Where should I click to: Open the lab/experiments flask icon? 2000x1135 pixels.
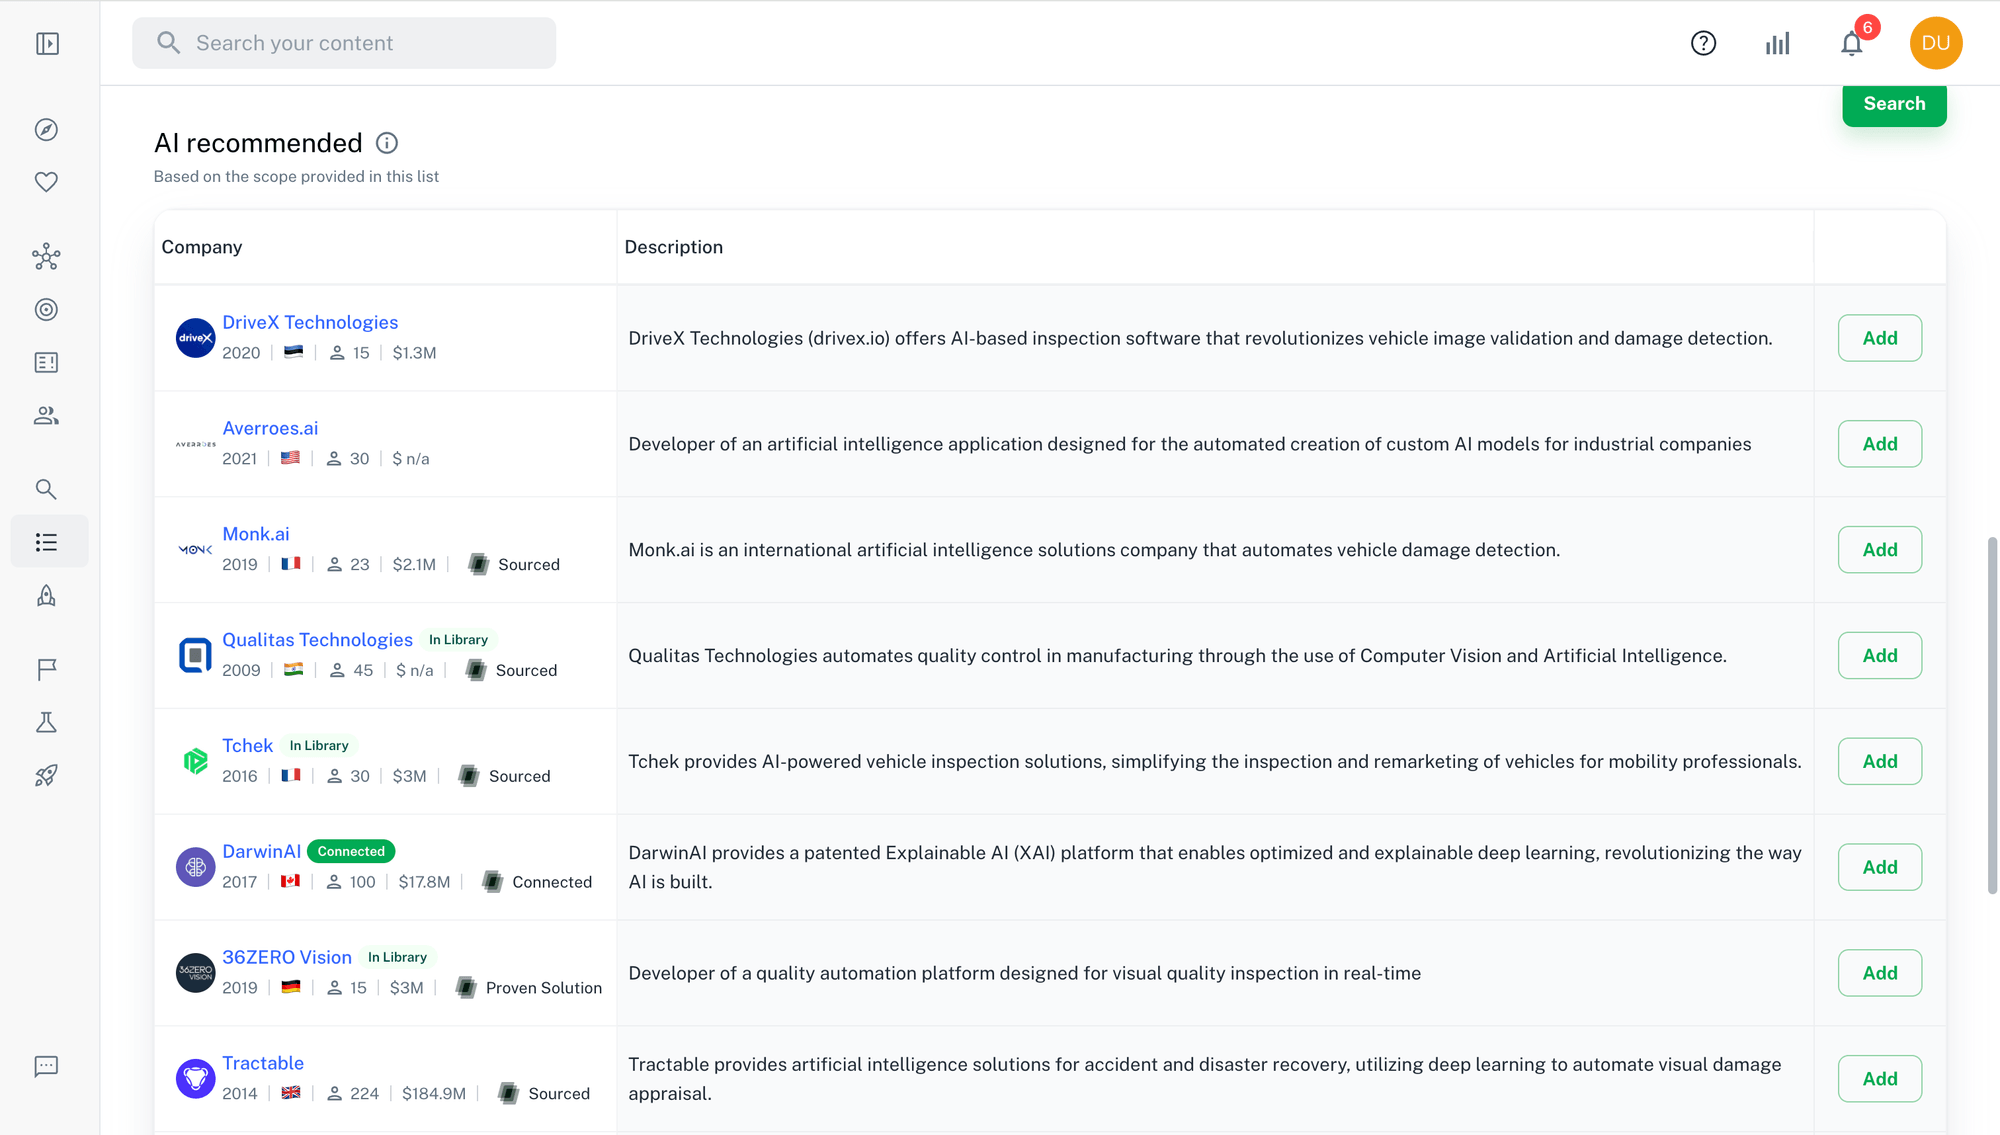pos(47,722)
